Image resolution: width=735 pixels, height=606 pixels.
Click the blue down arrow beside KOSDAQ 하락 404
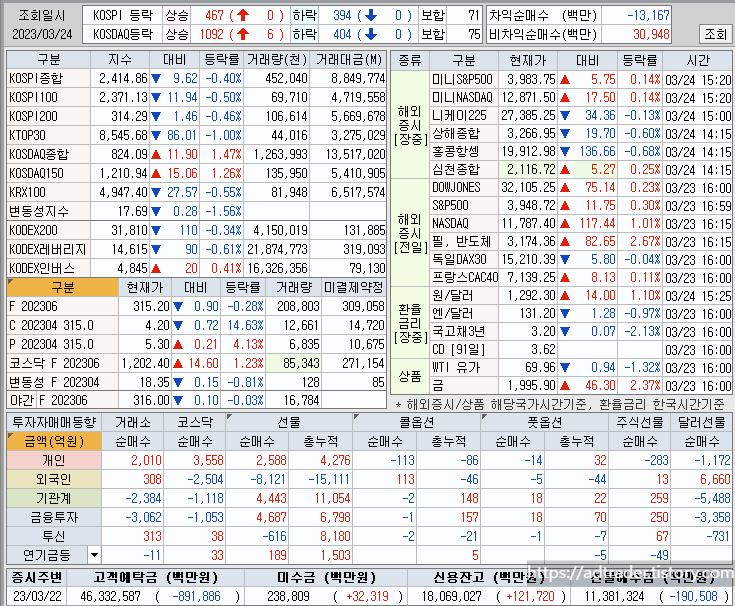(x=371, y=34)
